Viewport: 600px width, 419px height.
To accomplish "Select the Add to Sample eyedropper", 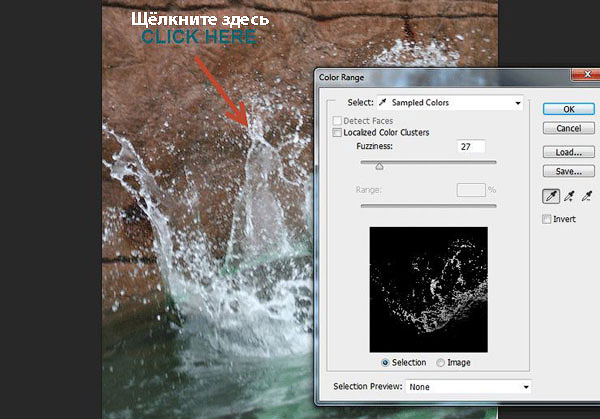I will [569, 196].
